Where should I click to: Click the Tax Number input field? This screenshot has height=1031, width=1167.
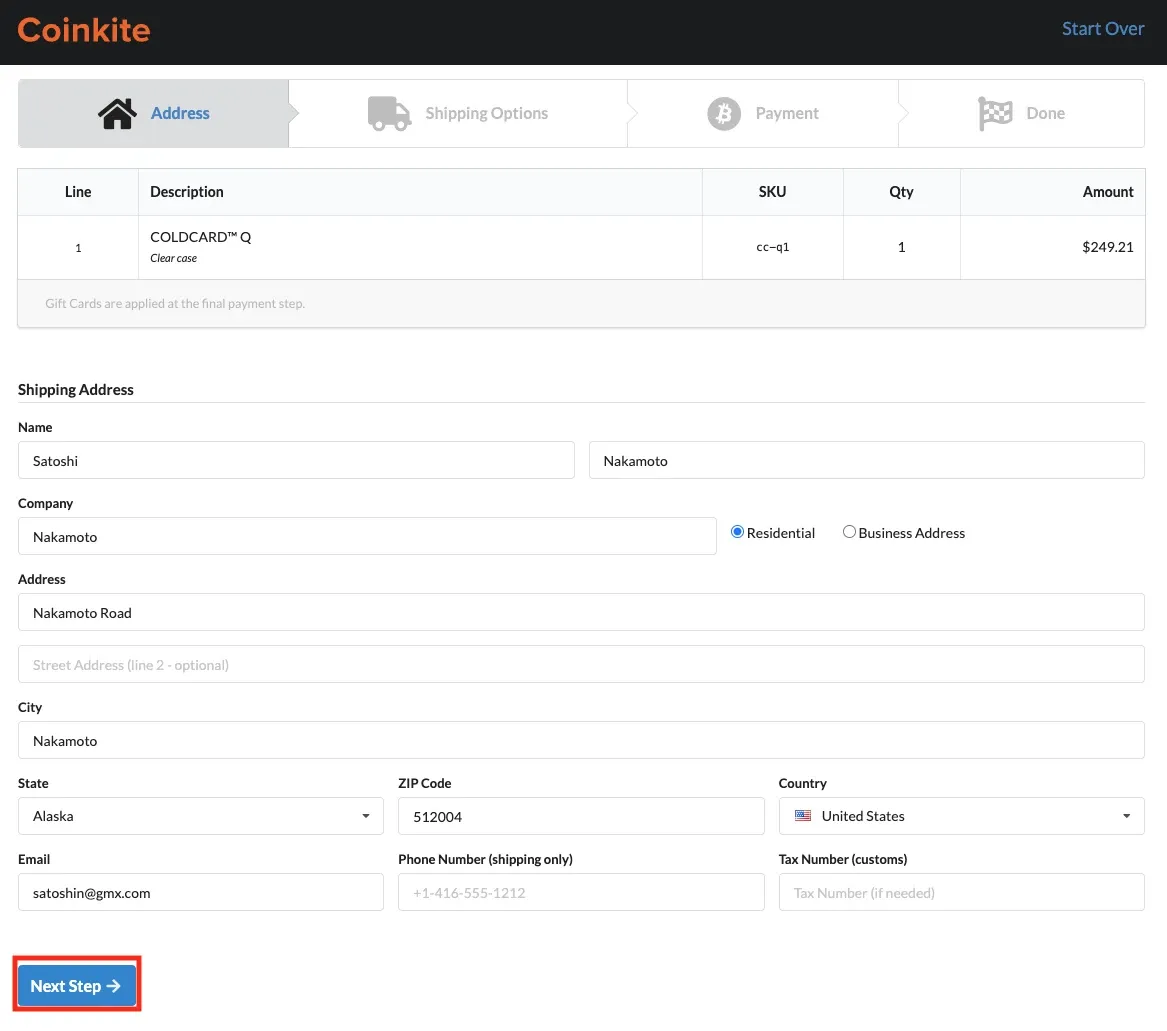coord(962,892)
